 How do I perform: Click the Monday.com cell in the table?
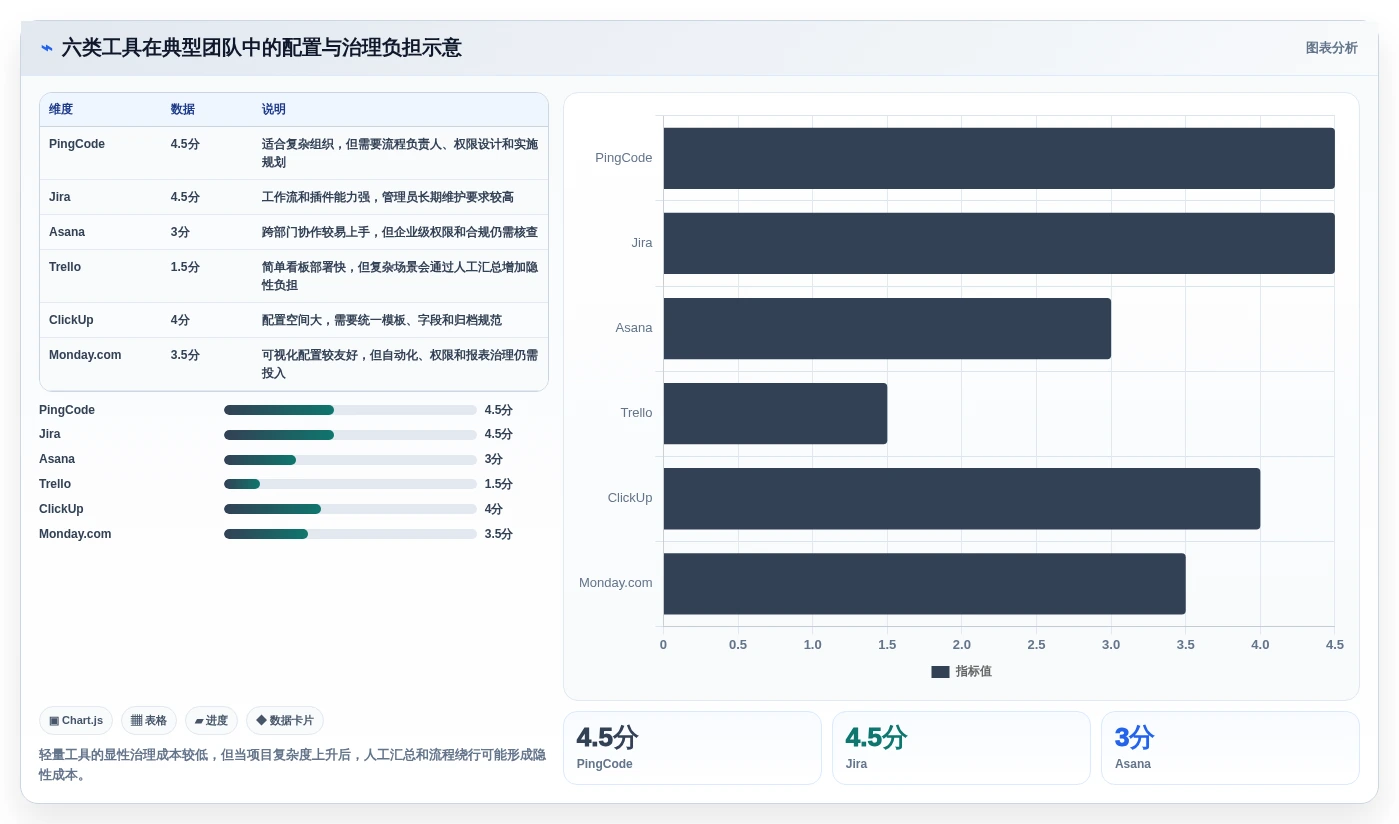coord(85,355)
